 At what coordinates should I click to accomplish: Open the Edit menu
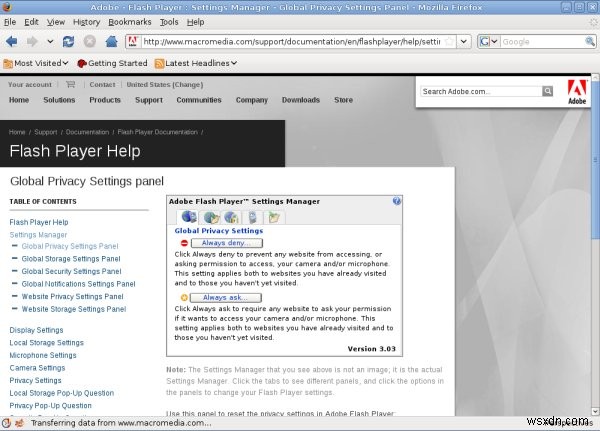(x=31, y=22)
